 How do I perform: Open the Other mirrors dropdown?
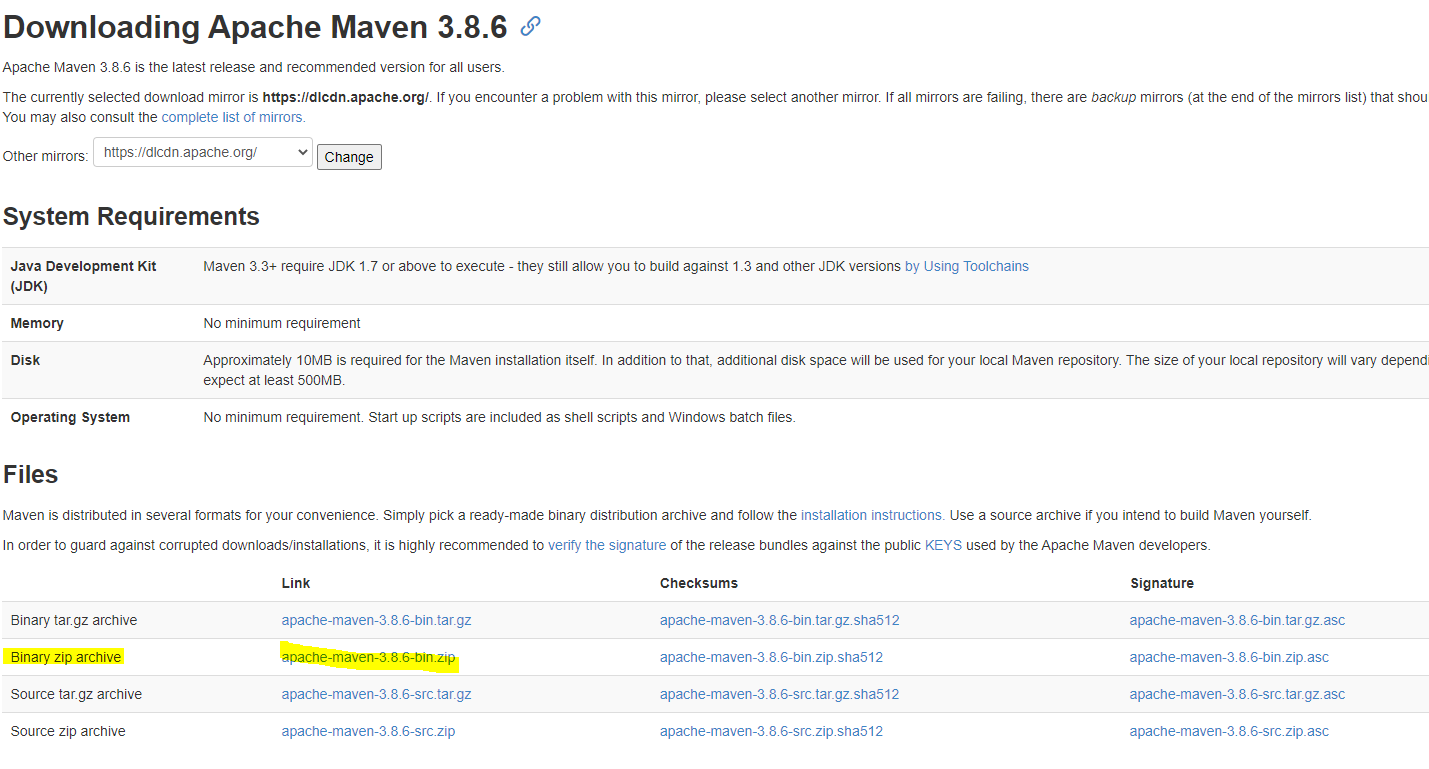pyautogui.click(x=203, y=153)
